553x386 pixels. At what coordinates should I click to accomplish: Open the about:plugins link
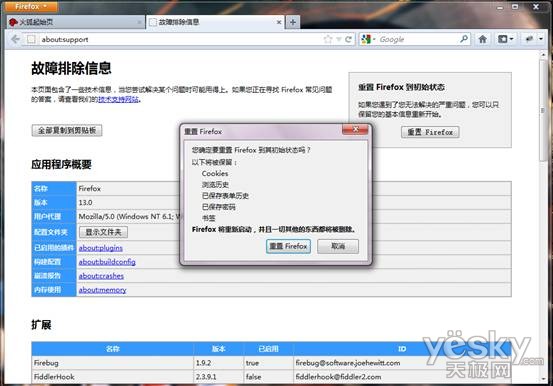click(101, 248)
